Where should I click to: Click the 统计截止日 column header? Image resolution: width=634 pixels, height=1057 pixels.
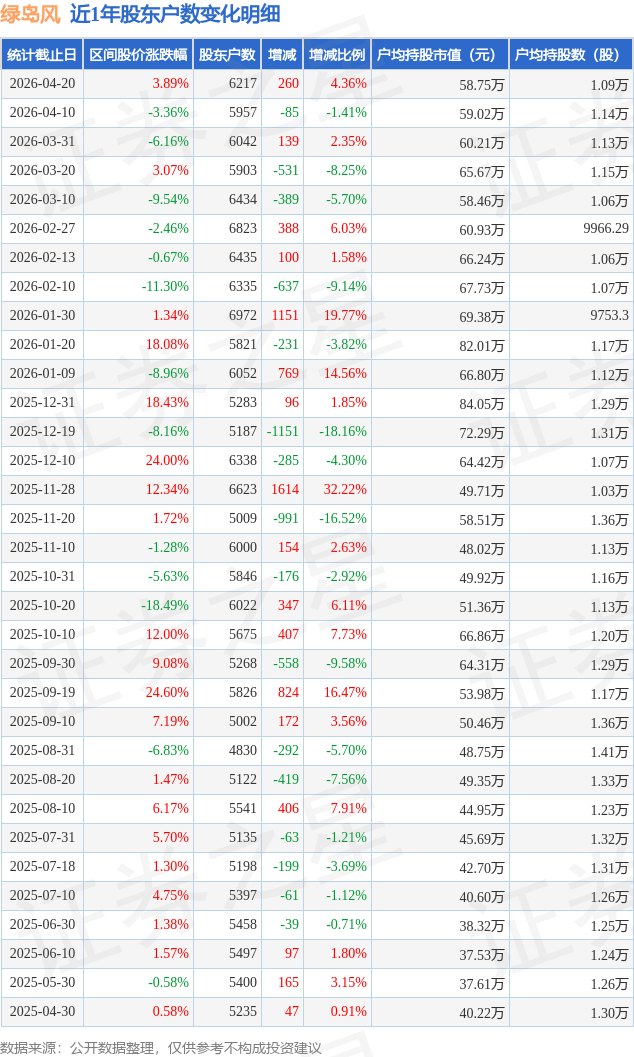(x=42, y=55)
